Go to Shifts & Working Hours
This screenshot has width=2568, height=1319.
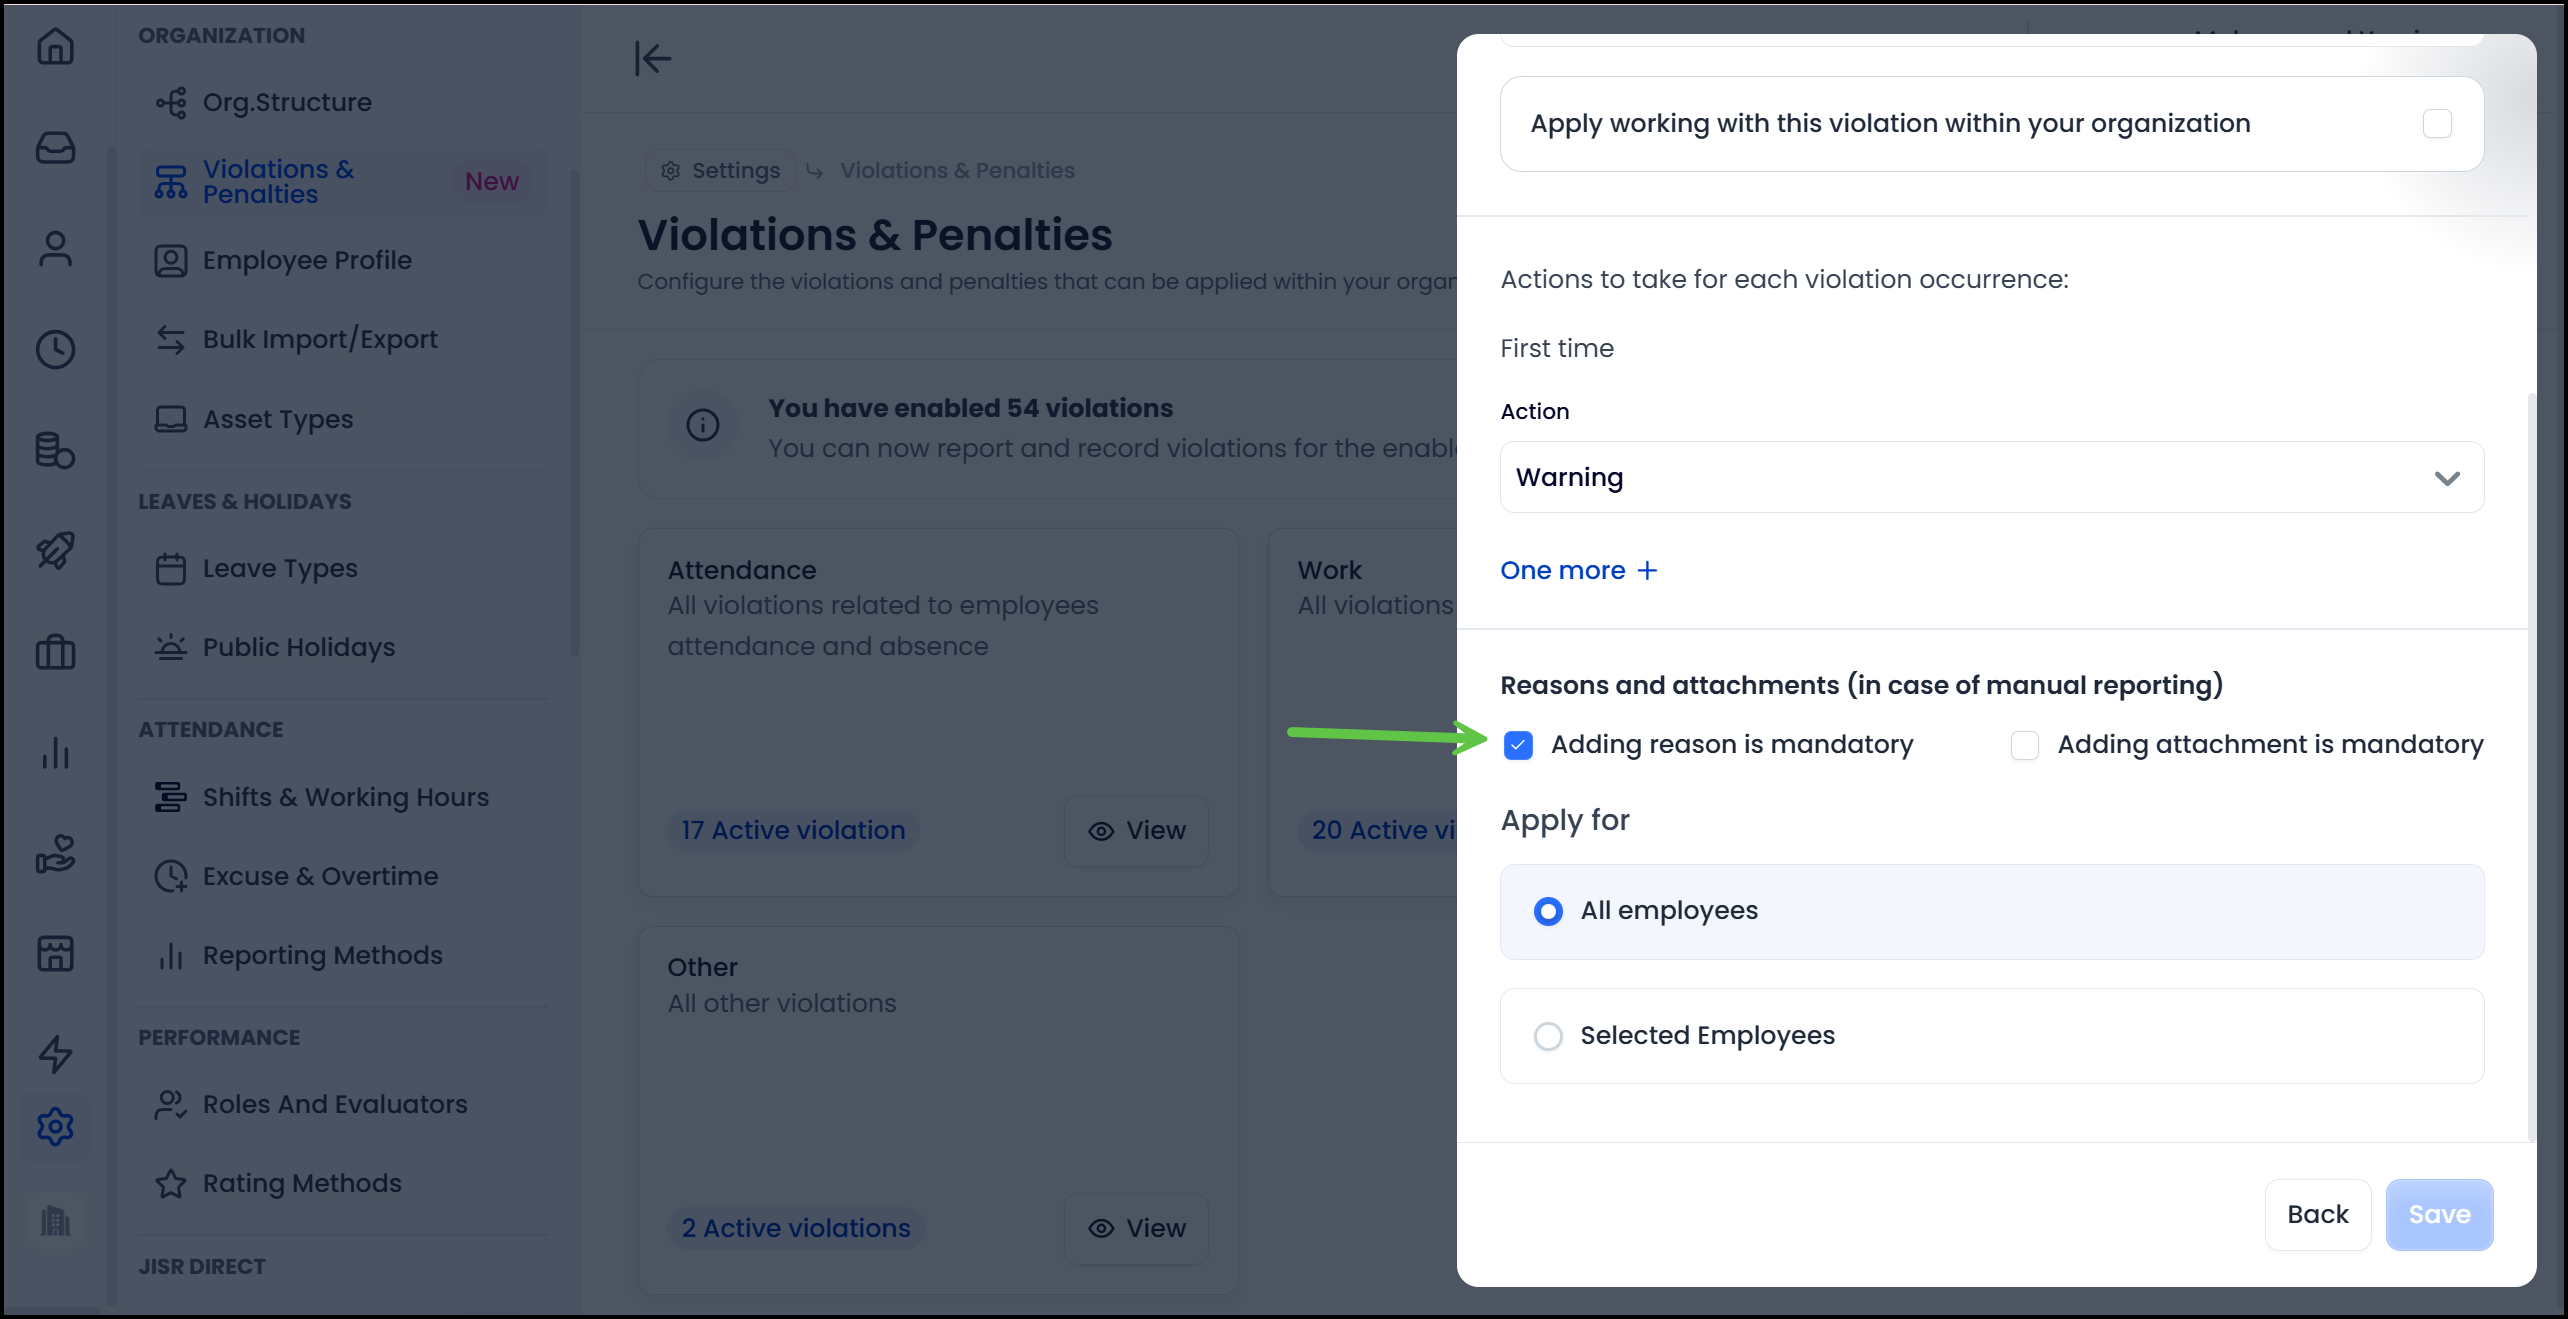(x=345, y=797)
